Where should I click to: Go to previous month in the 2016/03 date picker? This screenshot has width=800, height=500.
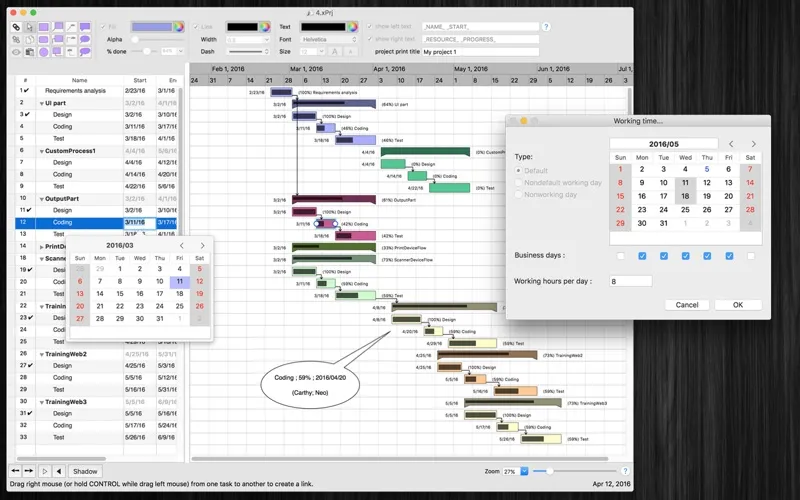182,245
